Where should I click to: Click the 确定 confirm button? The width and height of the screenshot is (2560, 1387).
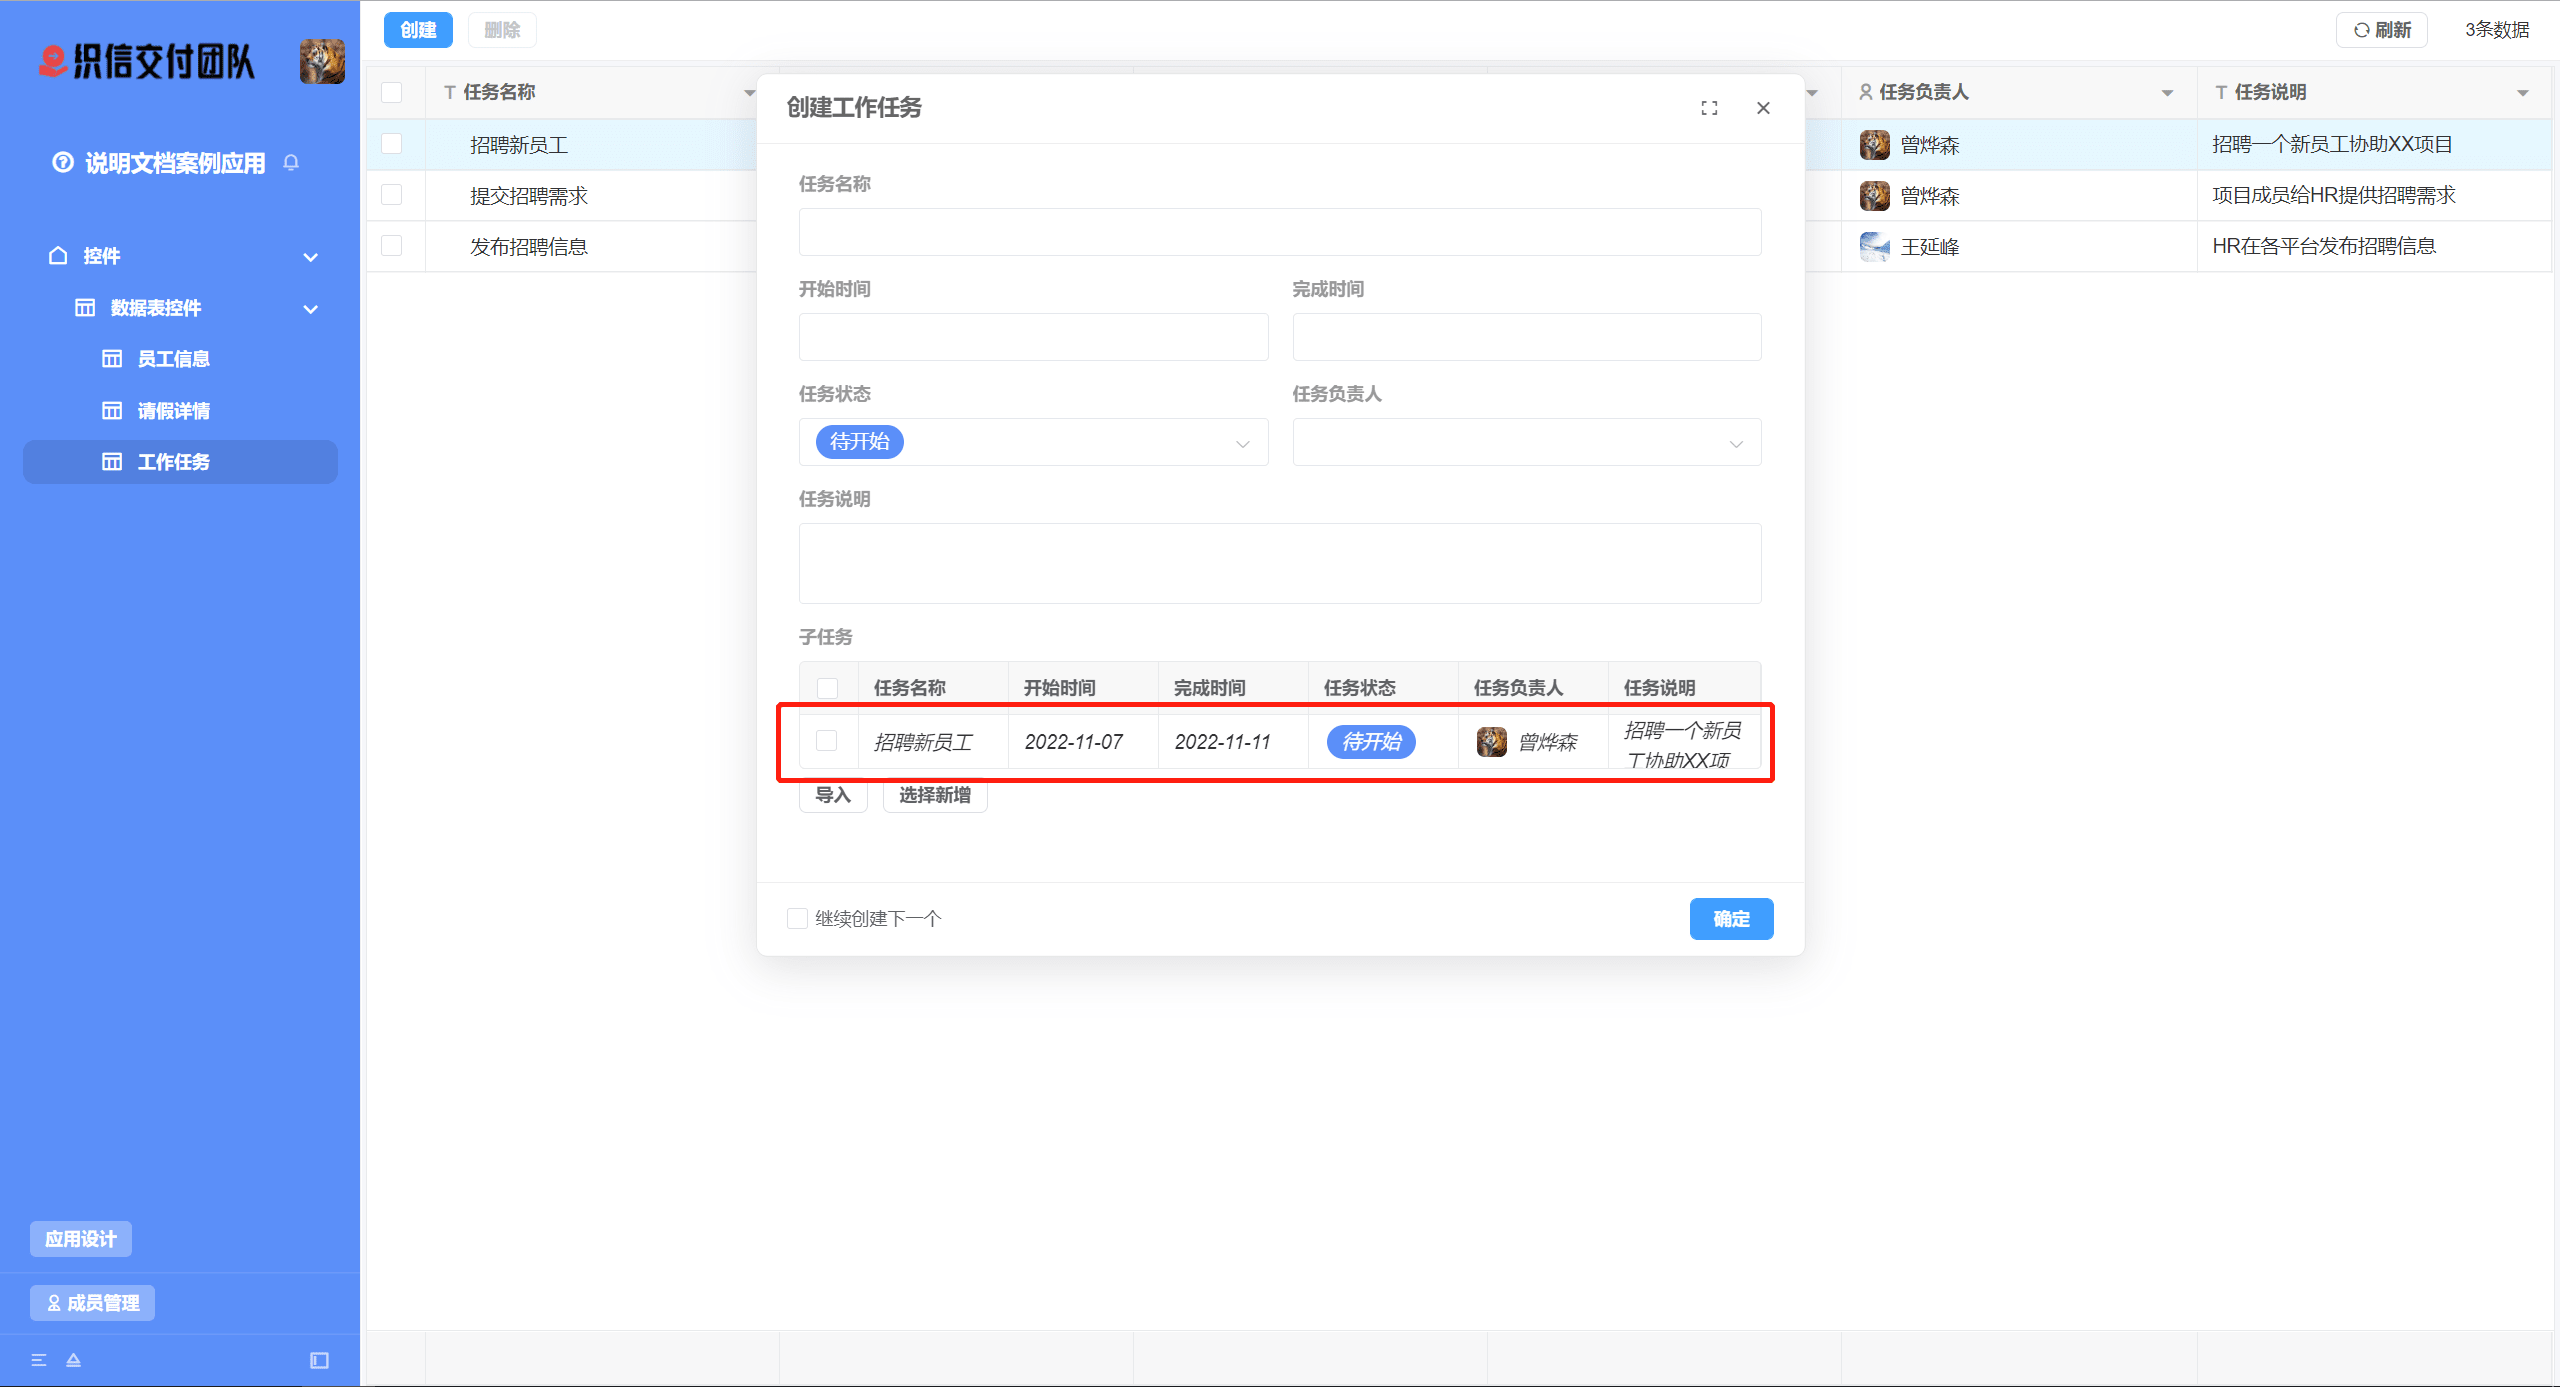[1731, 918]
